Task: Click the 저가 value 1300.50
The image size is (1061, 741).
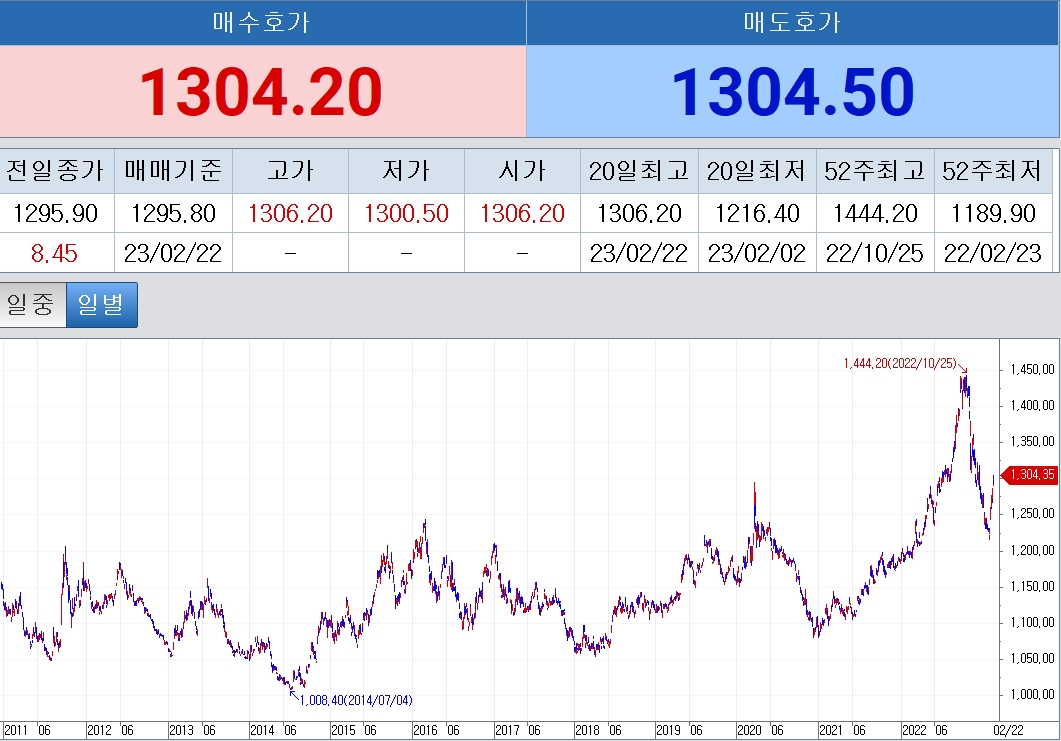Action: pos(406,214)
